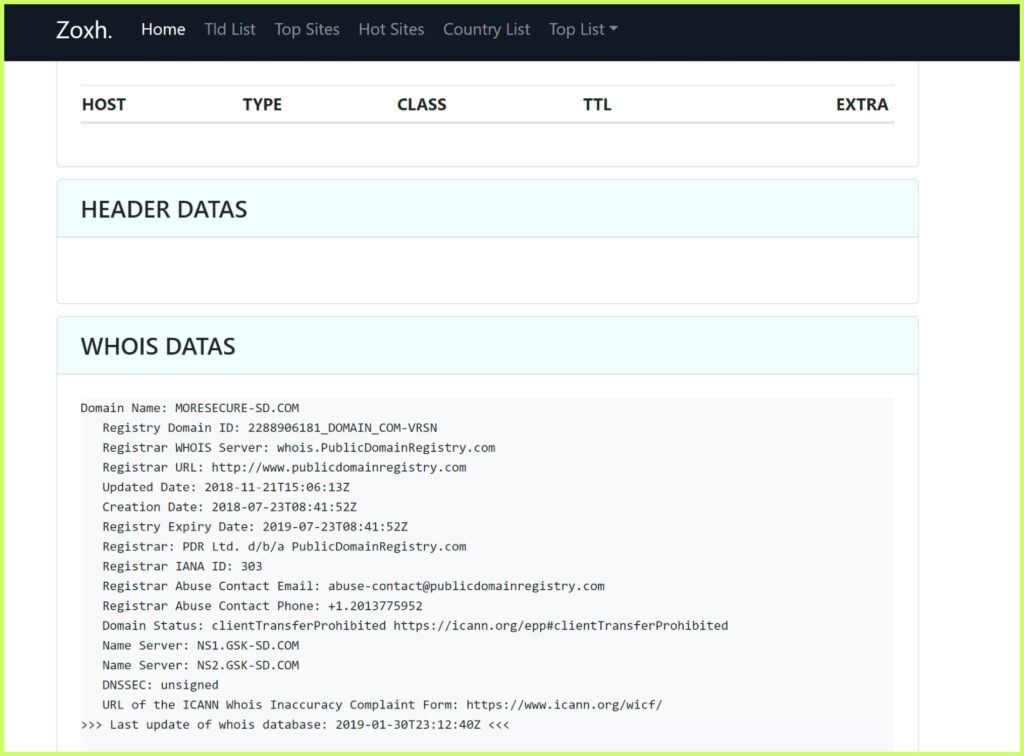The image size is (1024, 756).
Task: Click the Domain Name MORESECURE-SD.COM line
Action: click(189, 408)
